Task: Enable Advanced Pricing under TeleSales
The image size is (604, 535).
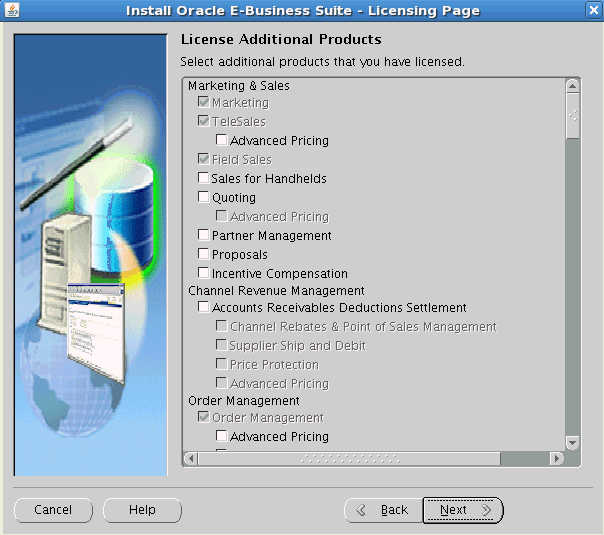Action: [x=221, y=140]
